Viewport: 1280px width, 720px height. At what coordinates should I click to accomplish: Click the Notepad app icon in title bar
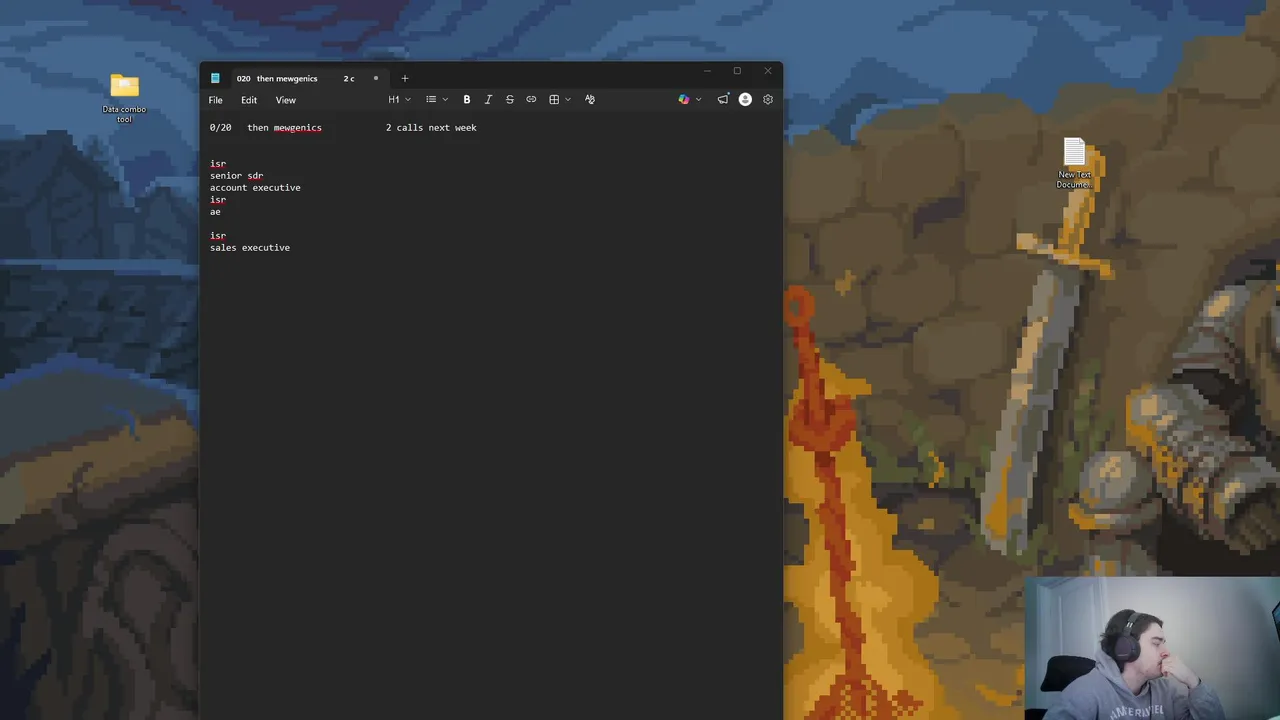click(215, 78)
